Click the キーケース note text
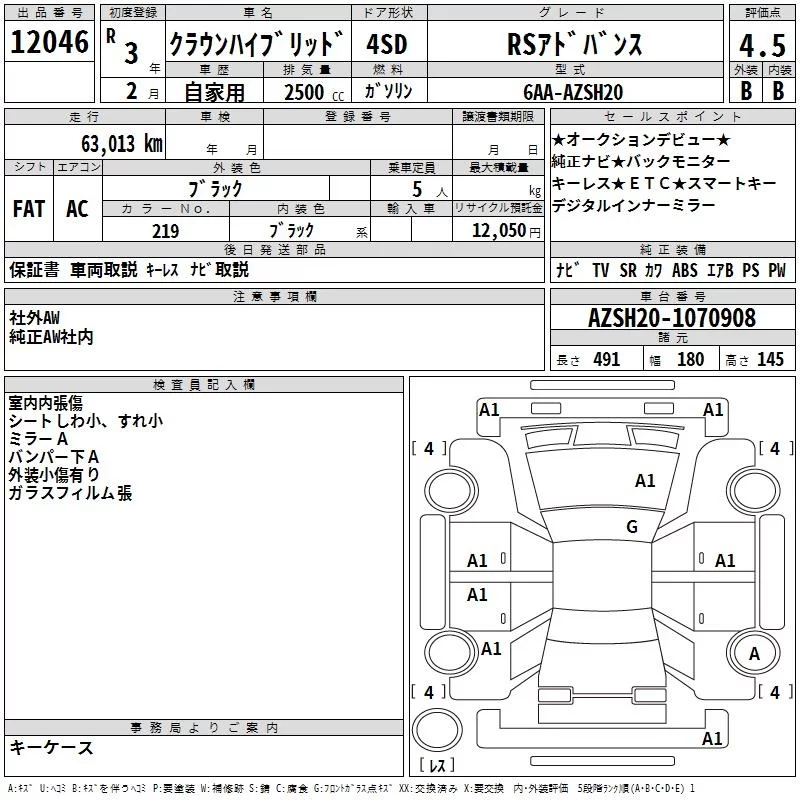 51,748
